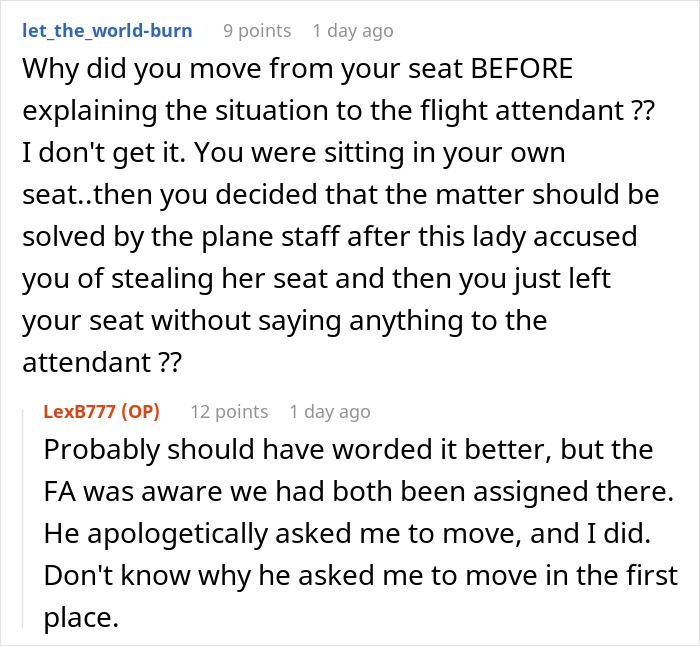Click the "9 points" score
The image size is (700, 646).
point(256,31)
